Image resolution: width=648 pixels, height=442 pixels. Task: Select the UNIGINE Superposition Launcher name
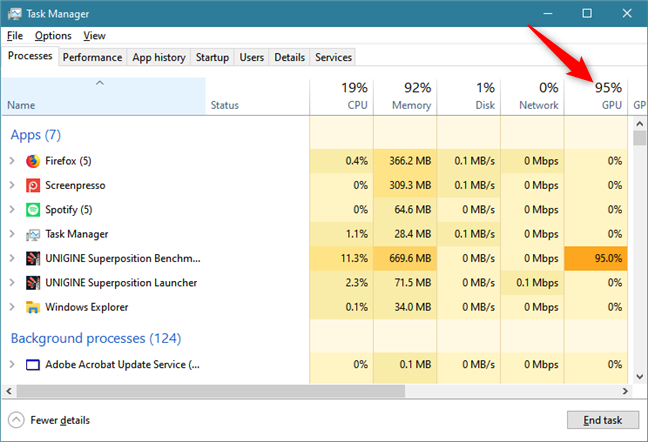[x=121, y=283]
